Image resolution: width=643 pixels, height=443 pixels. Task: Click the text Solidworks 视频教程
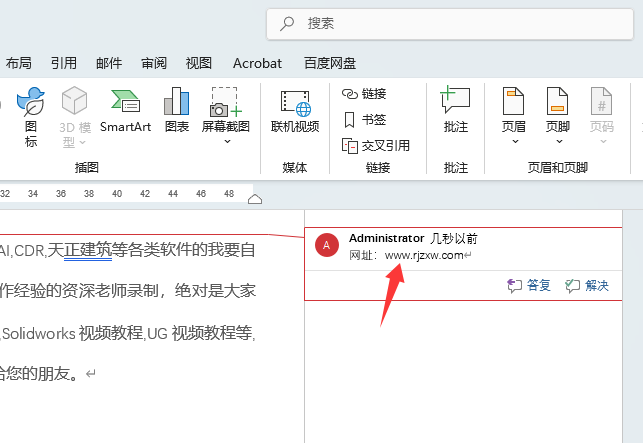73,333
